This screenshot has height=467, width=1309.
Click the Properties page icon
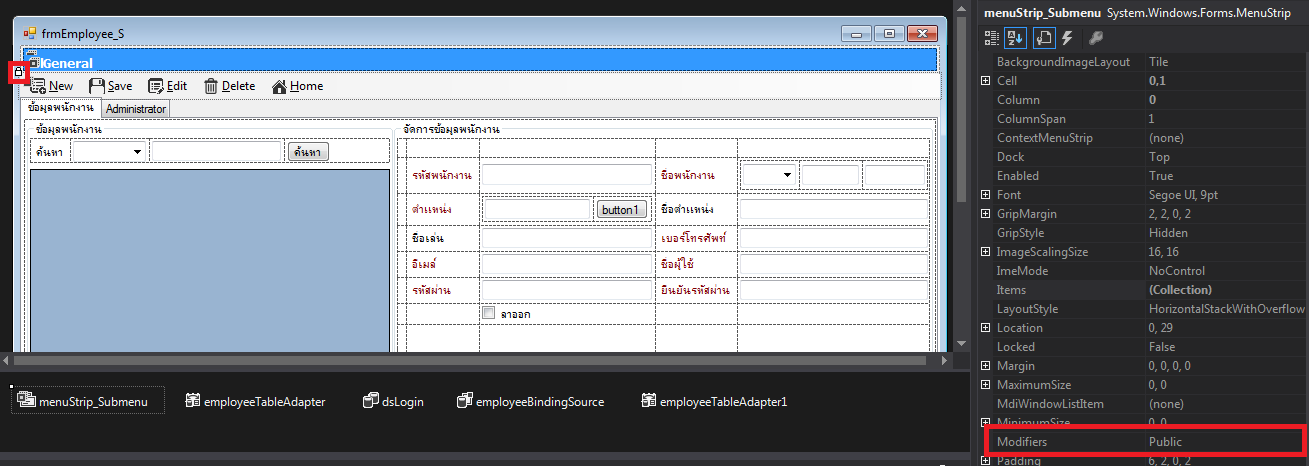pyautogui.click(x=1043, y=37)
